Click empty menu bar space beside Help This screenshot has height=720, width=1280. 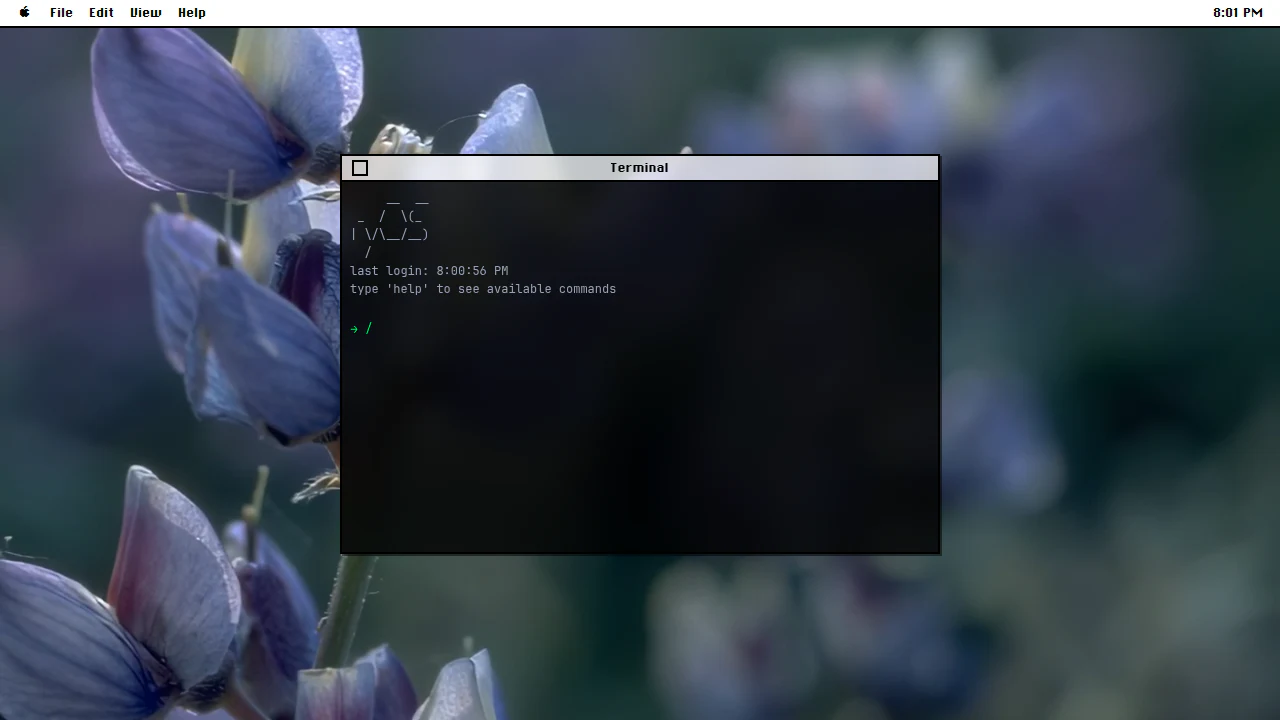[700, 13]
